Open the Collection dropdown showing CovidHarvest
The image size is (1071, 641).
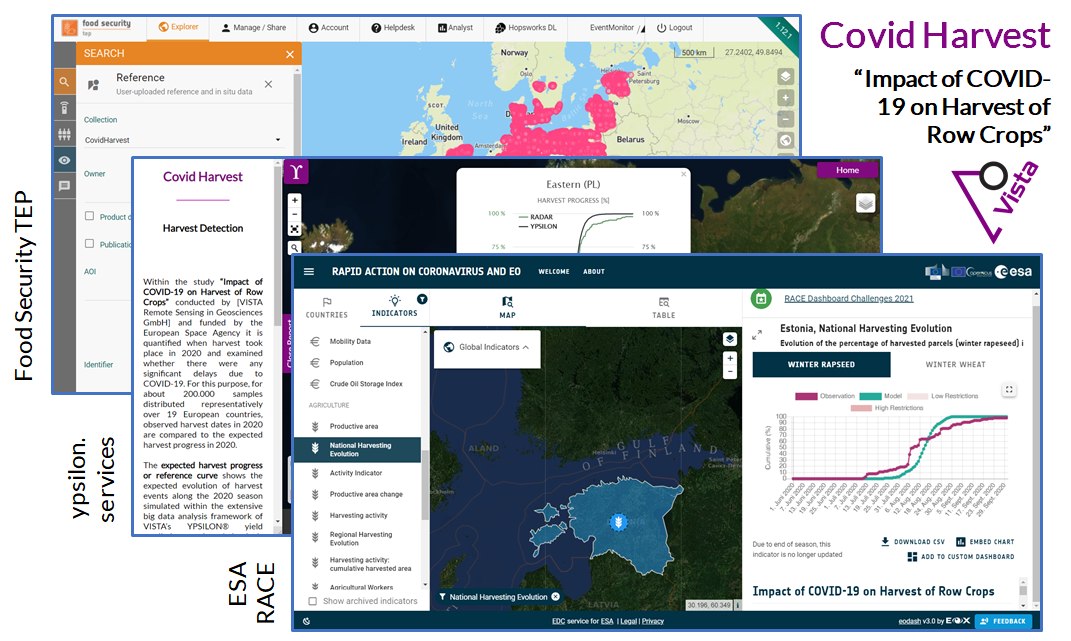[x=279, y=140]
